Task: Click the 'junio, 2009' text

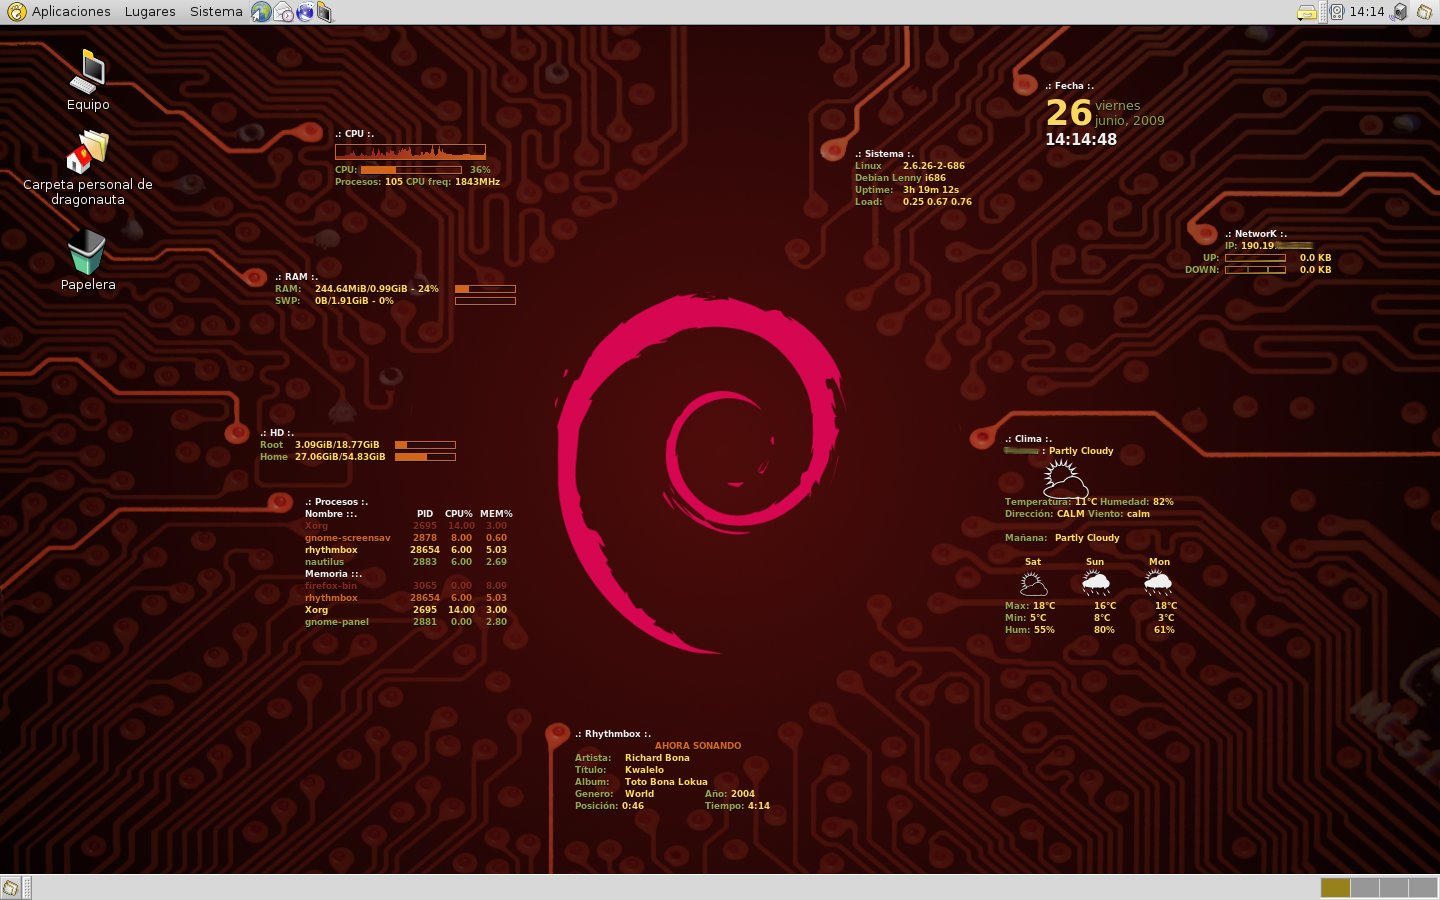Action: point(1129,120)
